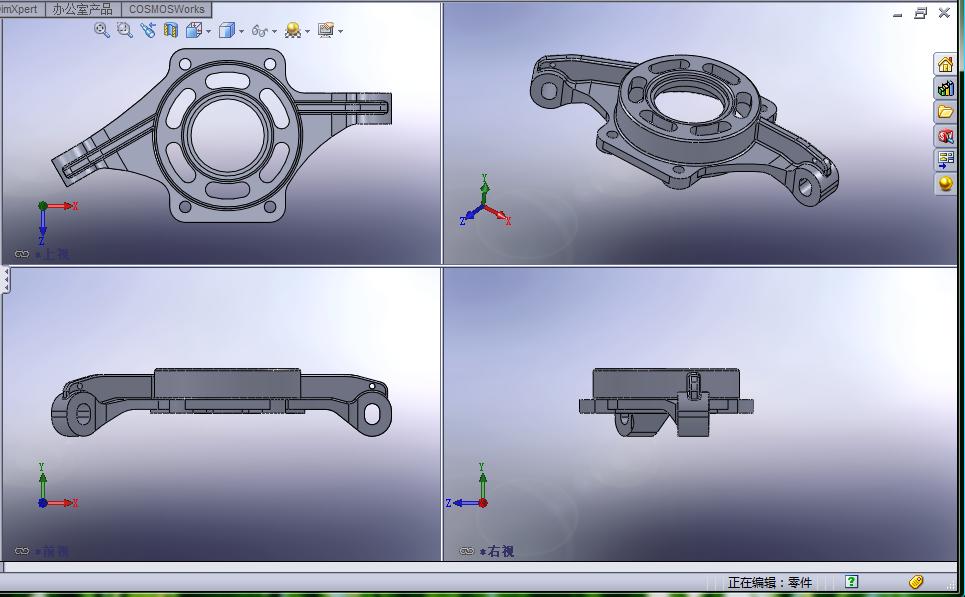The image size is (965, 597).
Task: Click the View Settings monitor icon
Action: (x=326, y=30)
